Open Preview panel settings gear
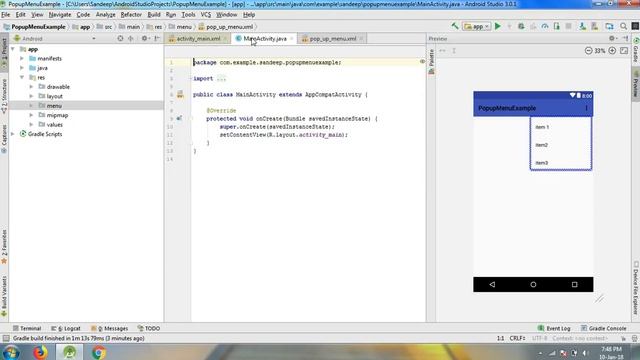Screen dimensions: 640x360 (612, 38)
